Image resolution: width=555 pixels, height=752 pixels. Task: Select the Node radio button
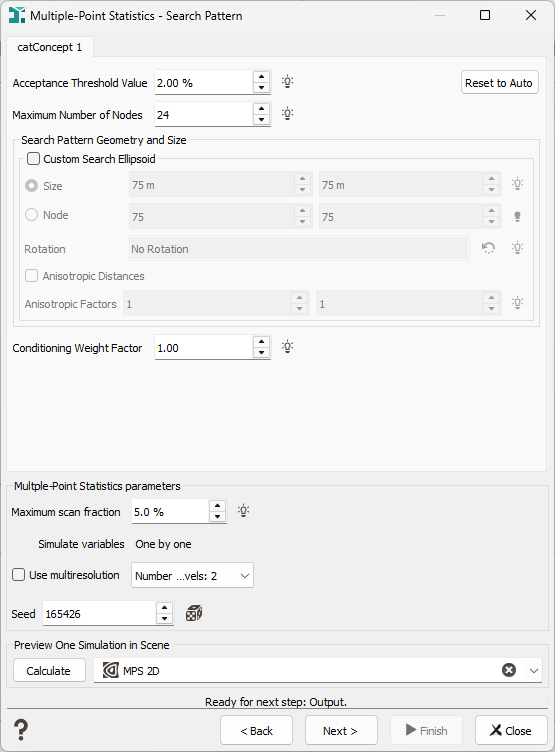[x=31, y=214]
